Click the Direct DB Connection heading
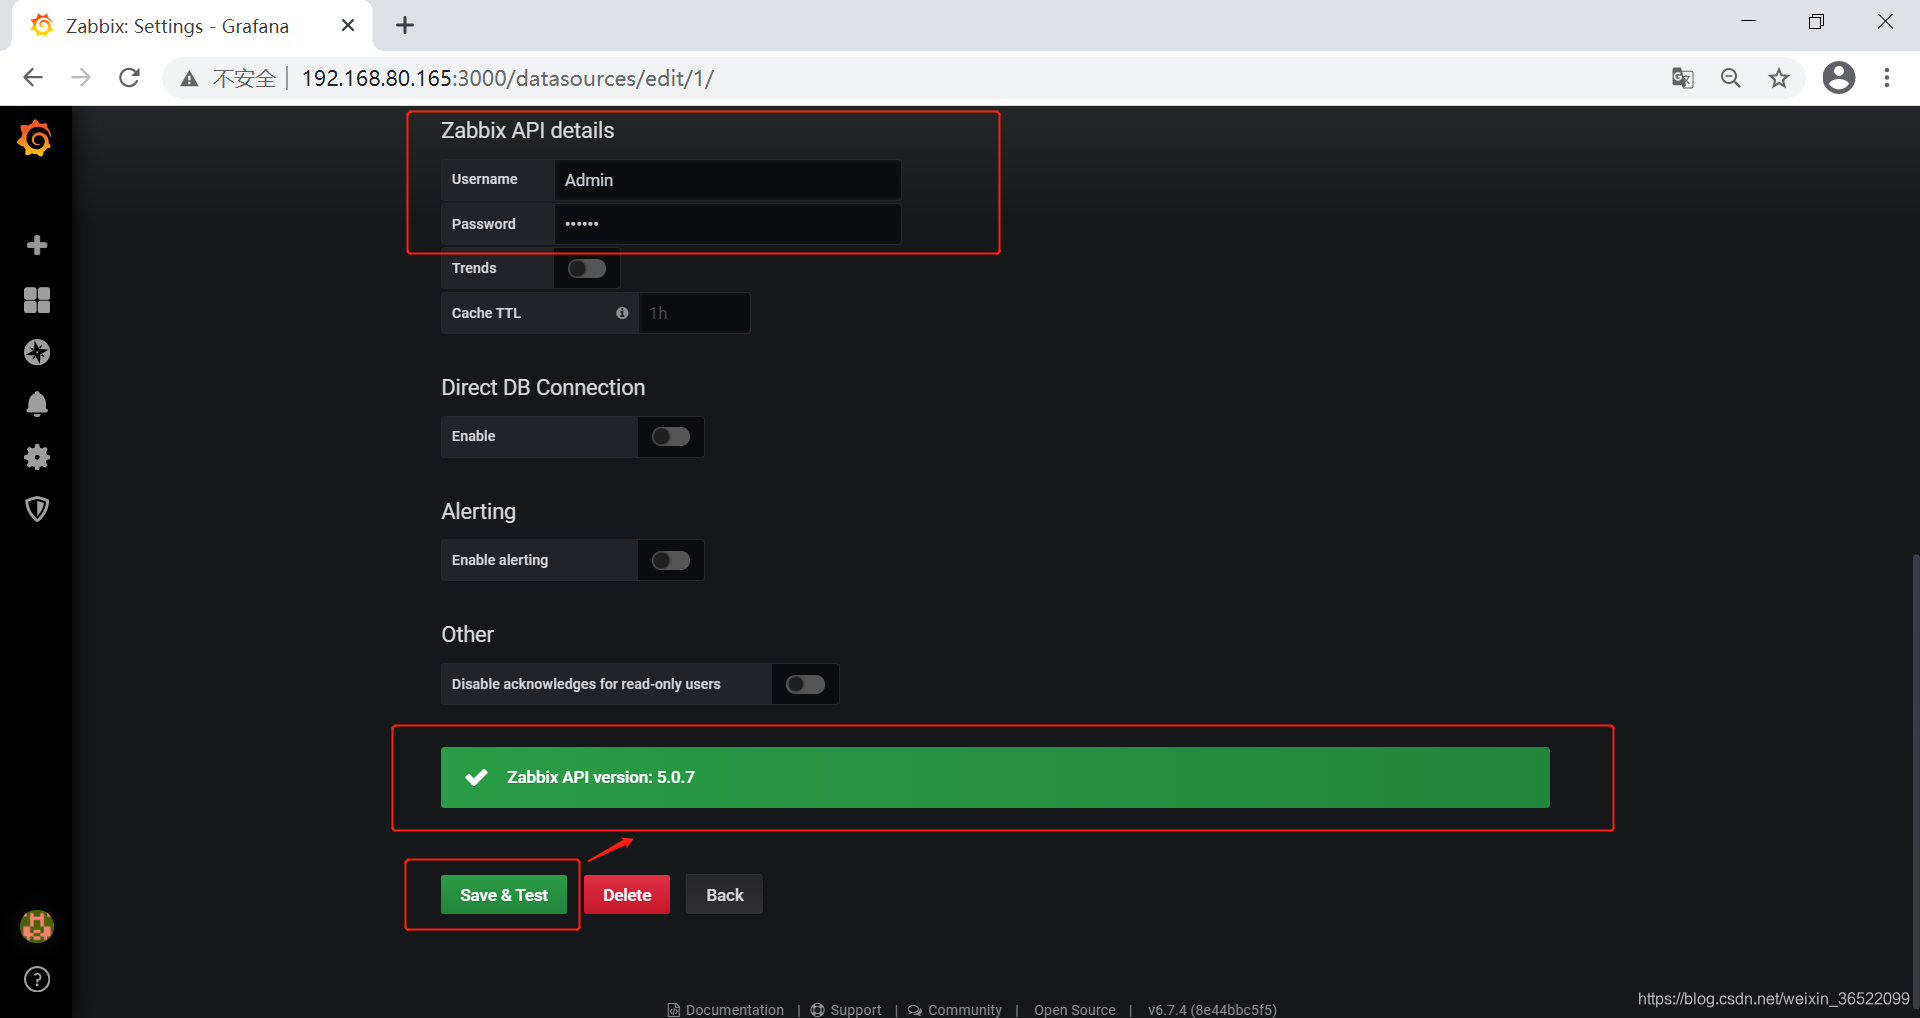 (543, 387)
